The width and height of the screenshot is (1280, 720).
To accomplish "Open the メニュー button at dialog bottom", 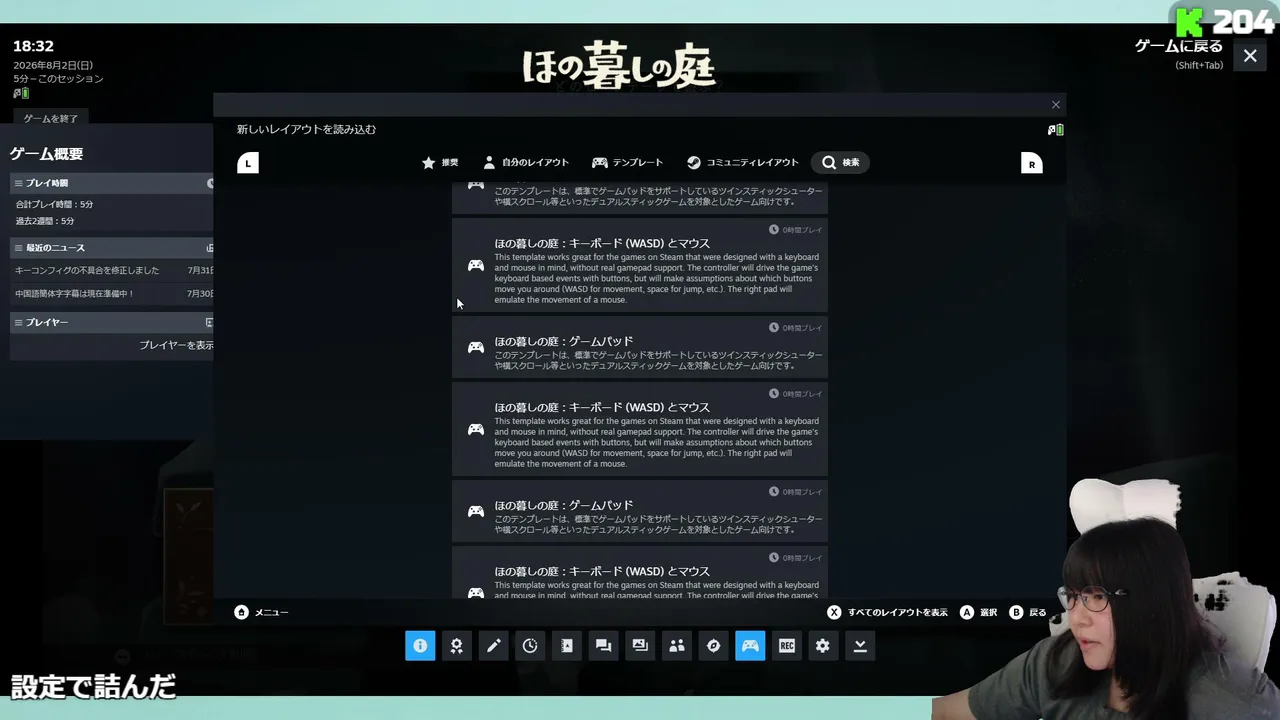I will pos(261,612).
